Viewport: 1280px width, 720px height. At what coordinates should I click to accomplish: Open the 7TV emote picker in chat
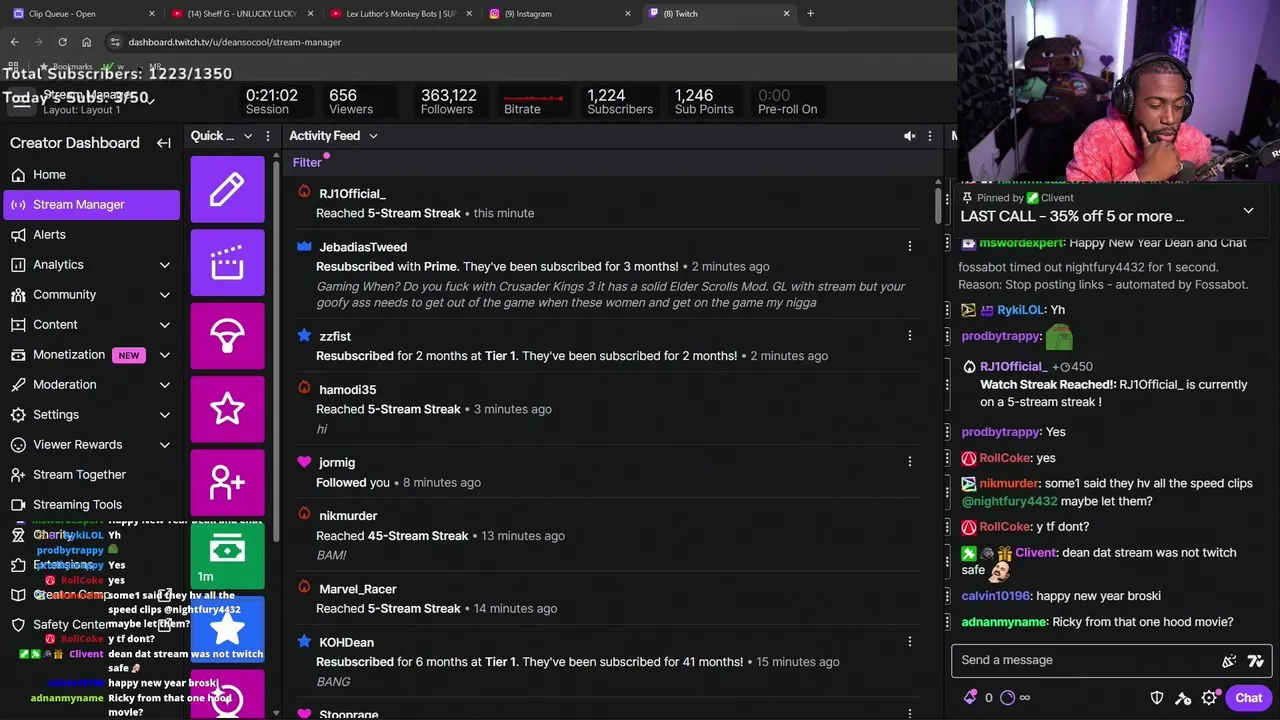1256,660
